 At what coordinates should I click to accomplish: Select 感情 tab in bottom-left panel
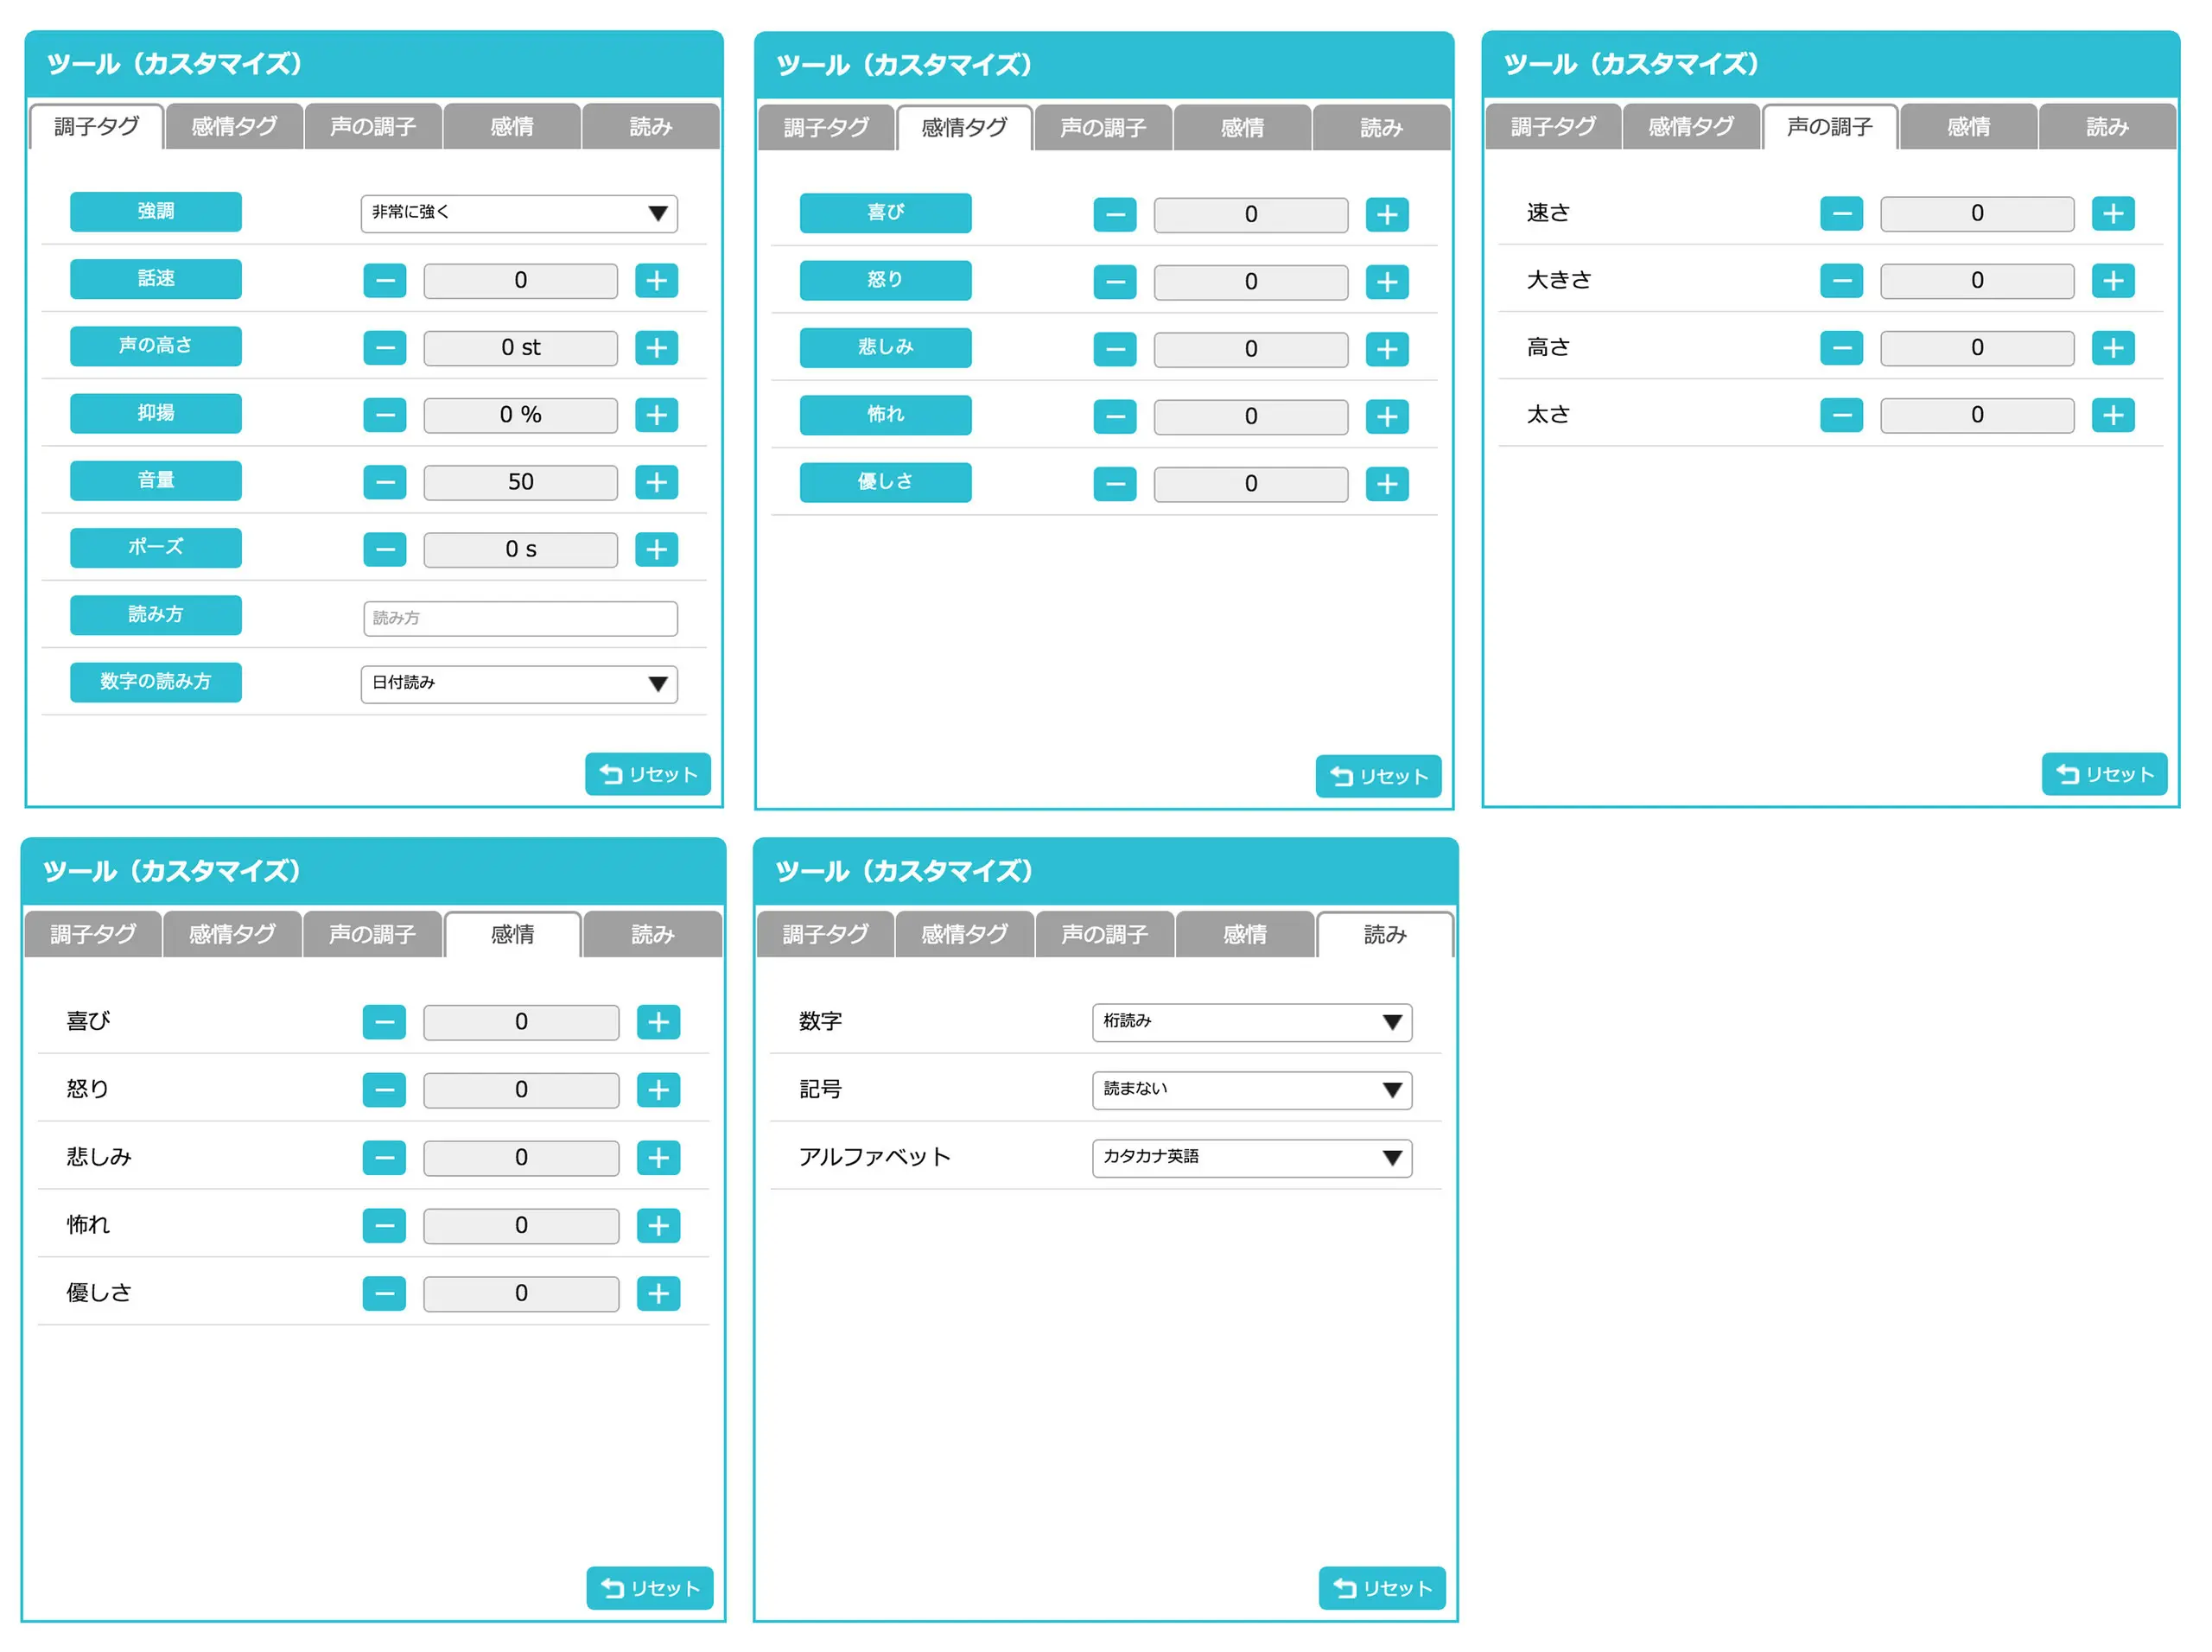(x=512, y=934)
